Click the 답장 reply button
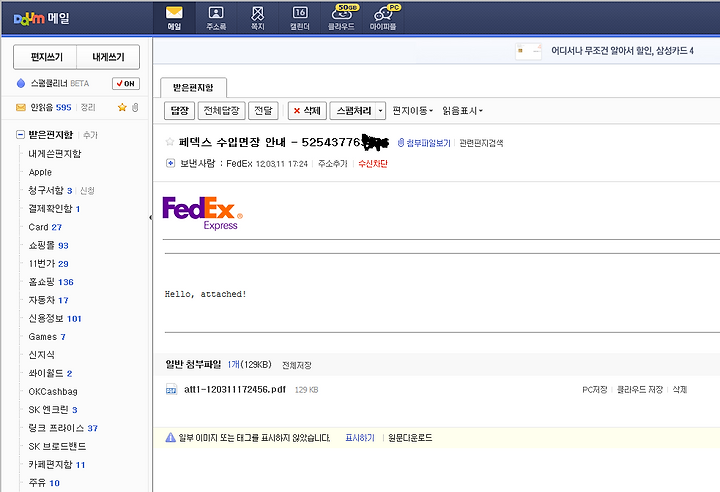Screen dimensions: 720x492 coord(180,111)
